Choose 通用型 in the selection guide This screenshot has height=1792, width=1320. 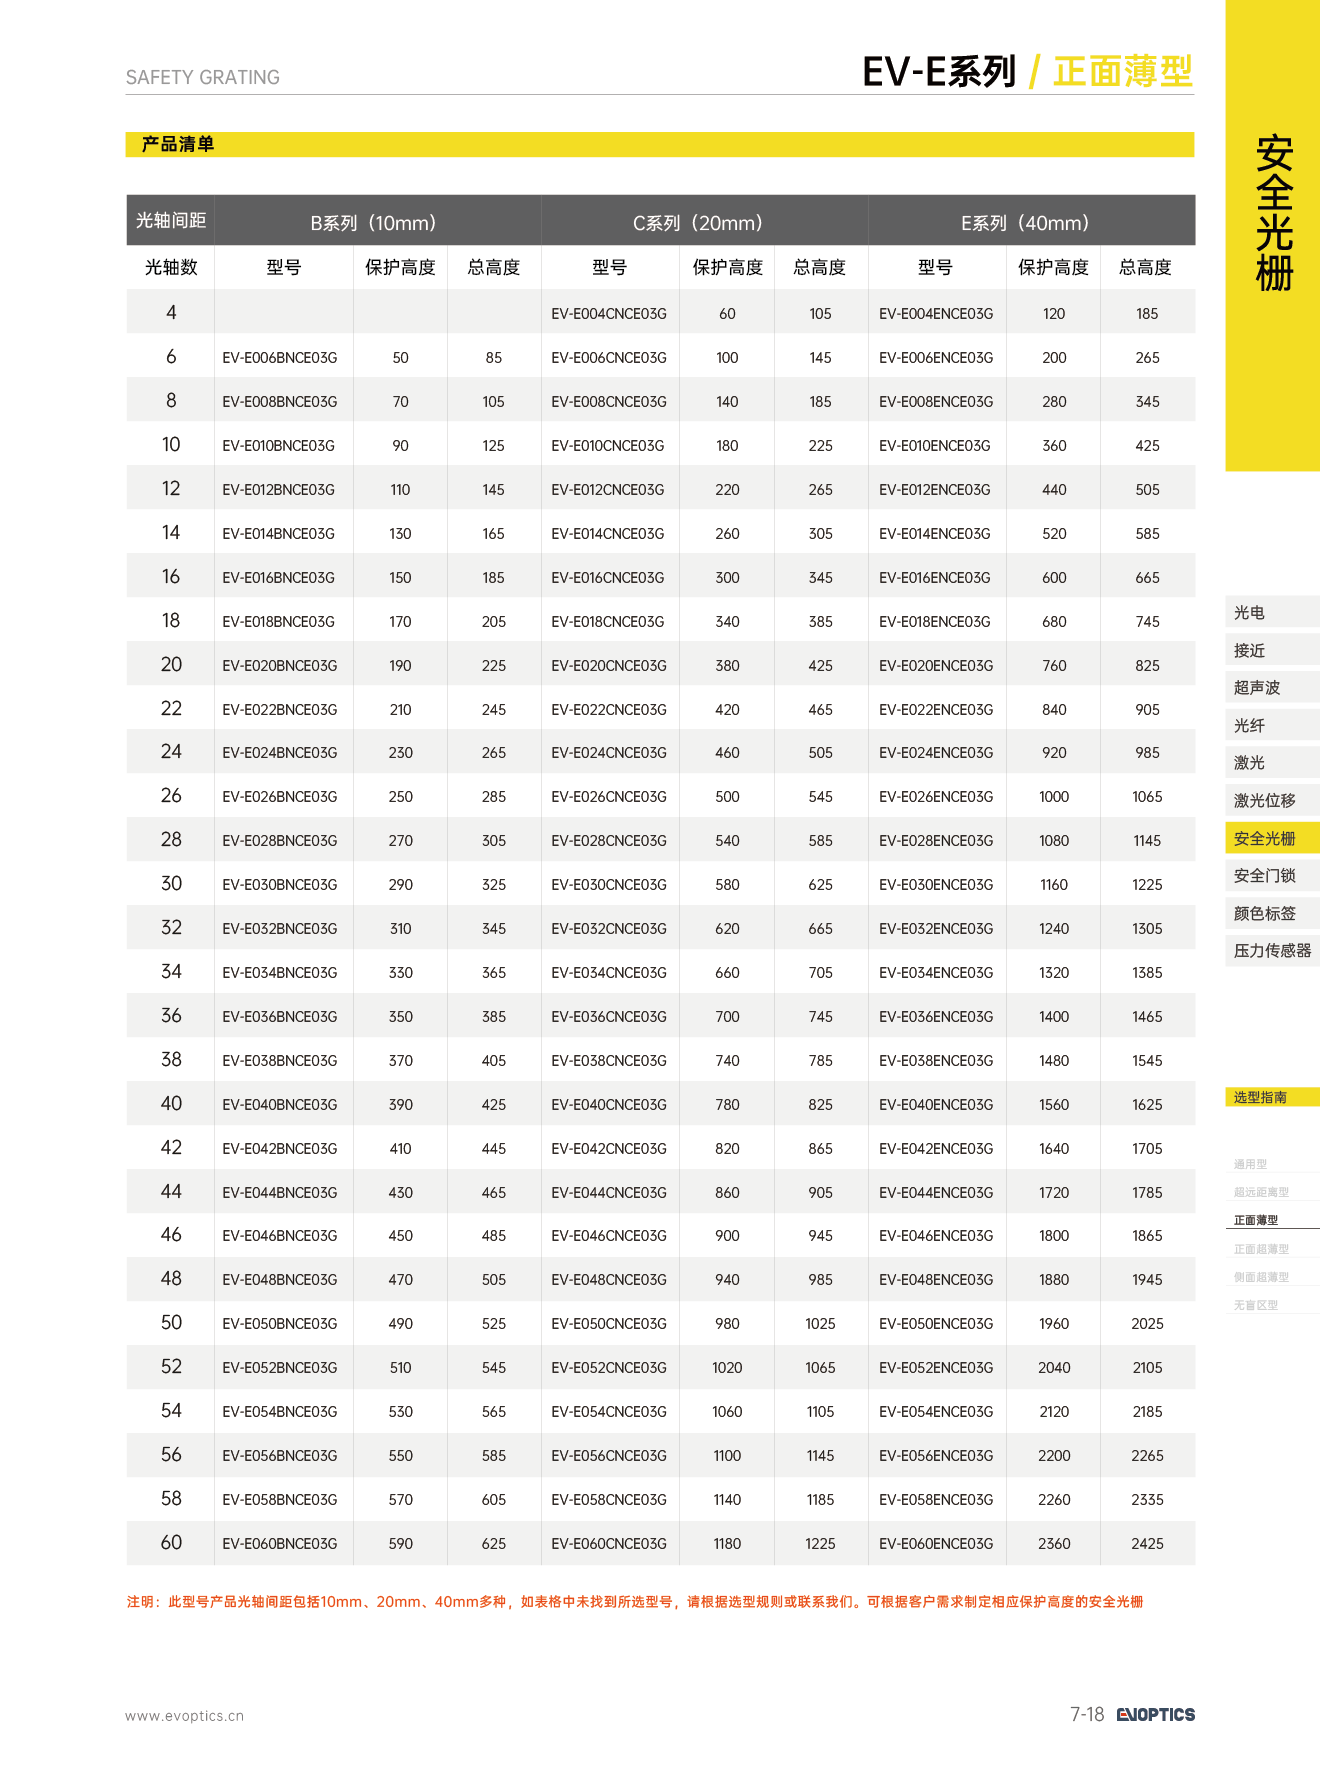(x=1250, y=1164)
